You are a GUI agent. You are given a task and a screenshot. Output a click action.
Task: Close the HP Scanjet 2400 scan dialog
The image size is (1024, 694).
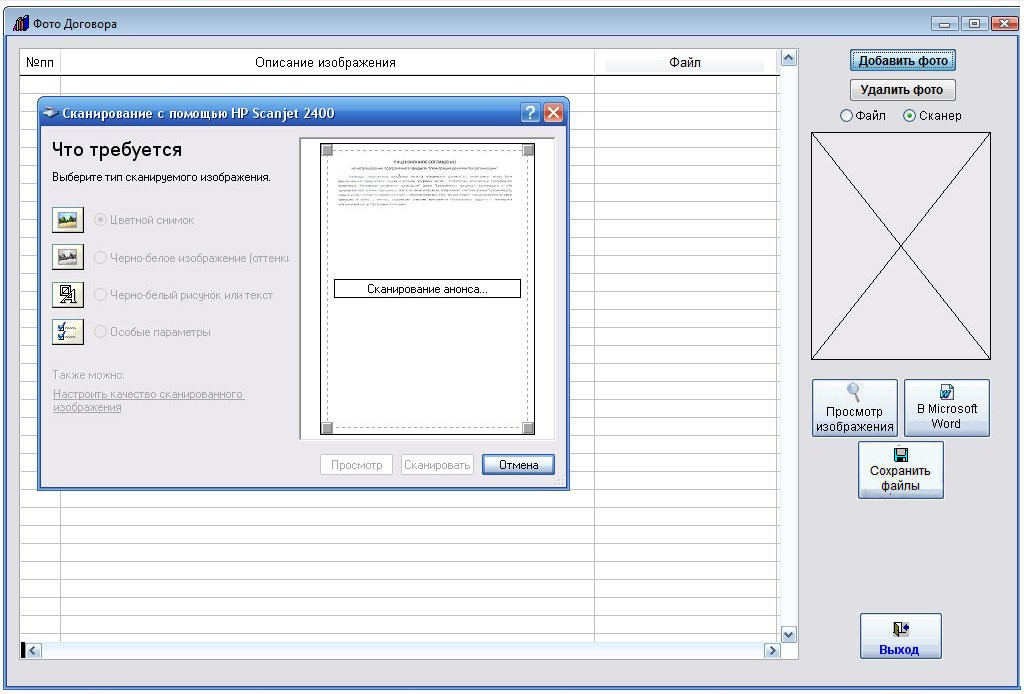point(553,113)
